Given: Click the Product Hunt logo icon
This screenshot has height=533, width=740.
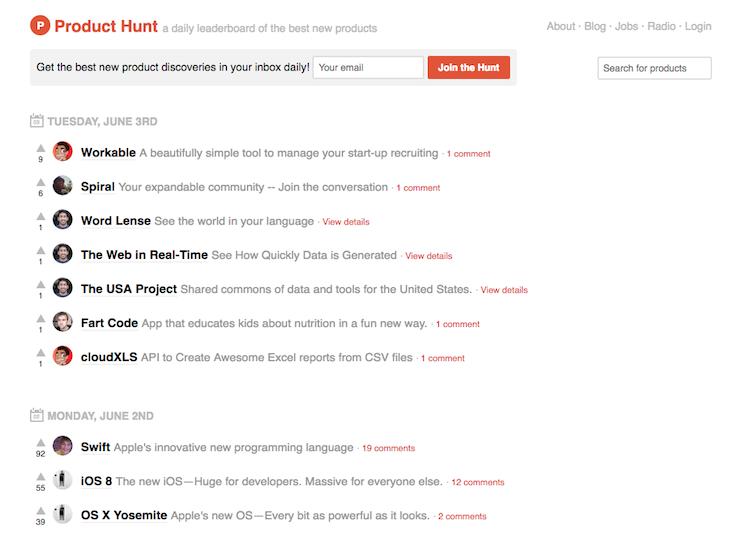Looking at the screenshot, I should tap(40, 26).
